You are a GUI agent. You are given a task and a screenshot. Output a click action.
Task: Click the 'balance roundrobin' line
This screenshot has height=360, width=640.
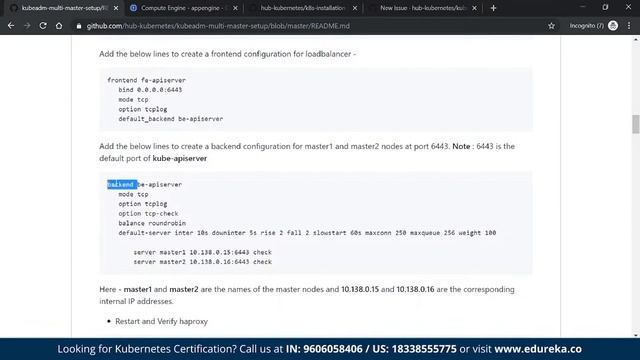152,223
